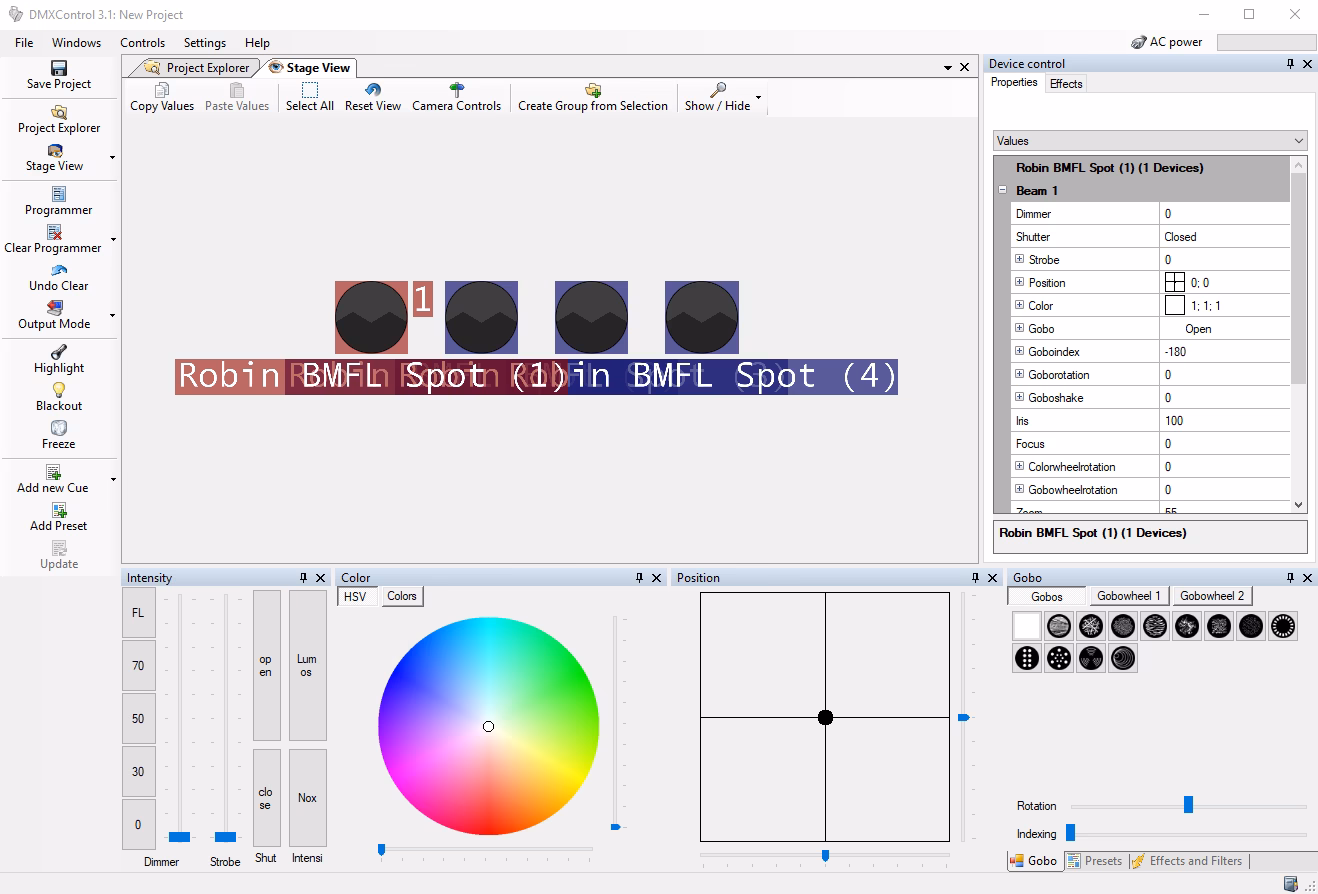Viewport: 1318px width, 894px height.
Task: Expand the Goborotation property
Action: pos(1019,374)
